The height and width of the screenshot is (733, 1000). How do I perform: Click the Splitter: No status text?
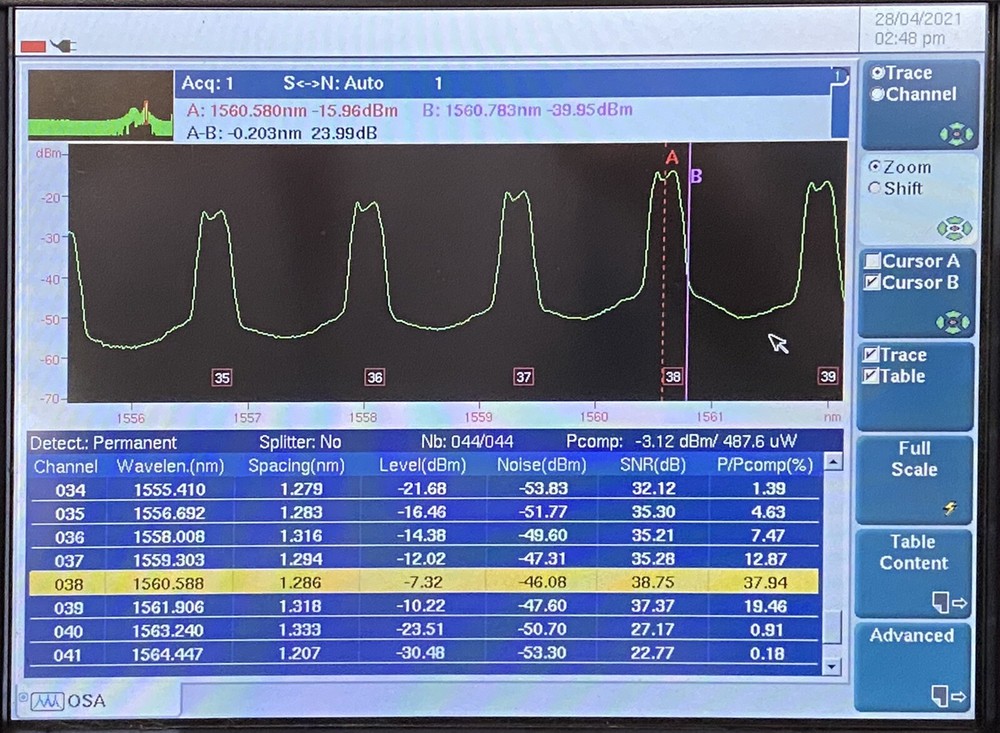(x=300, y=442)
